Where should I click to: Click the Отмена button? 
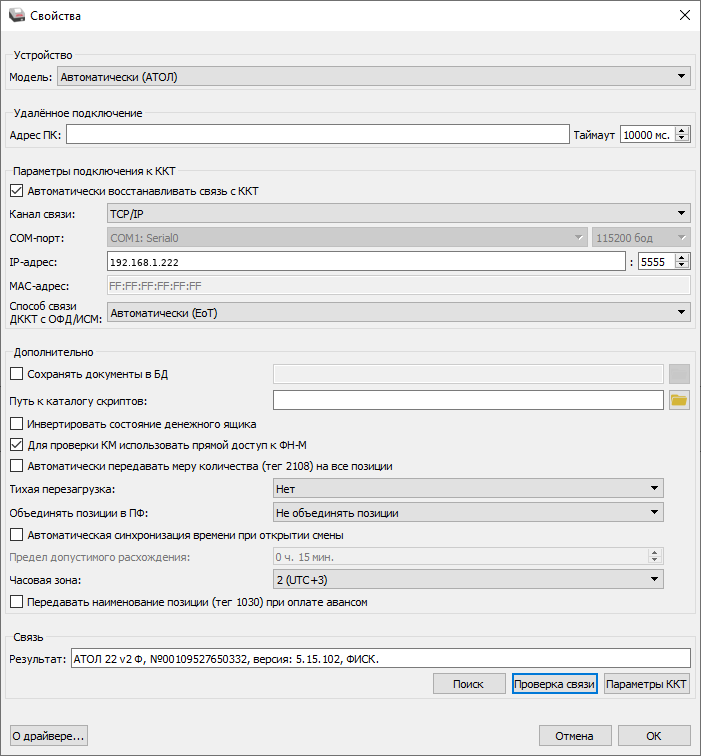575,736
